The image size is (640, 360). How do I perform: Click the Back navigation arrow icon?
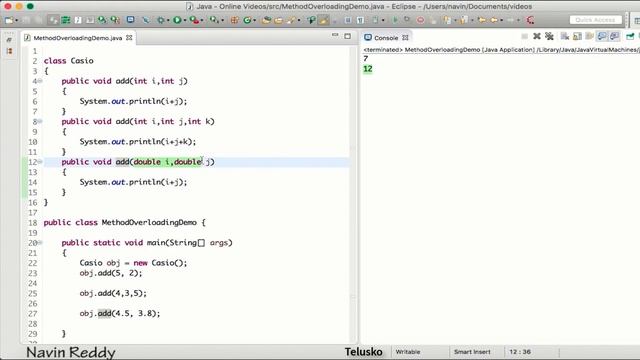493,20
